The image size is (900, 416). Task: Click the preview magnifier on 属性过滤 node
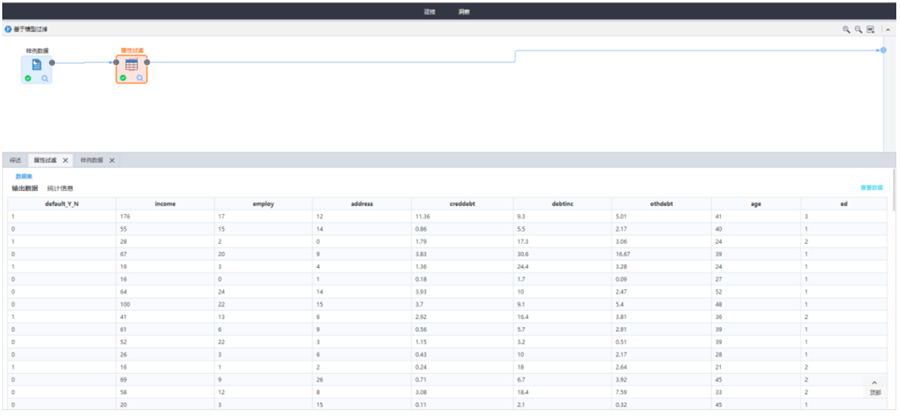tap(140, 78)
